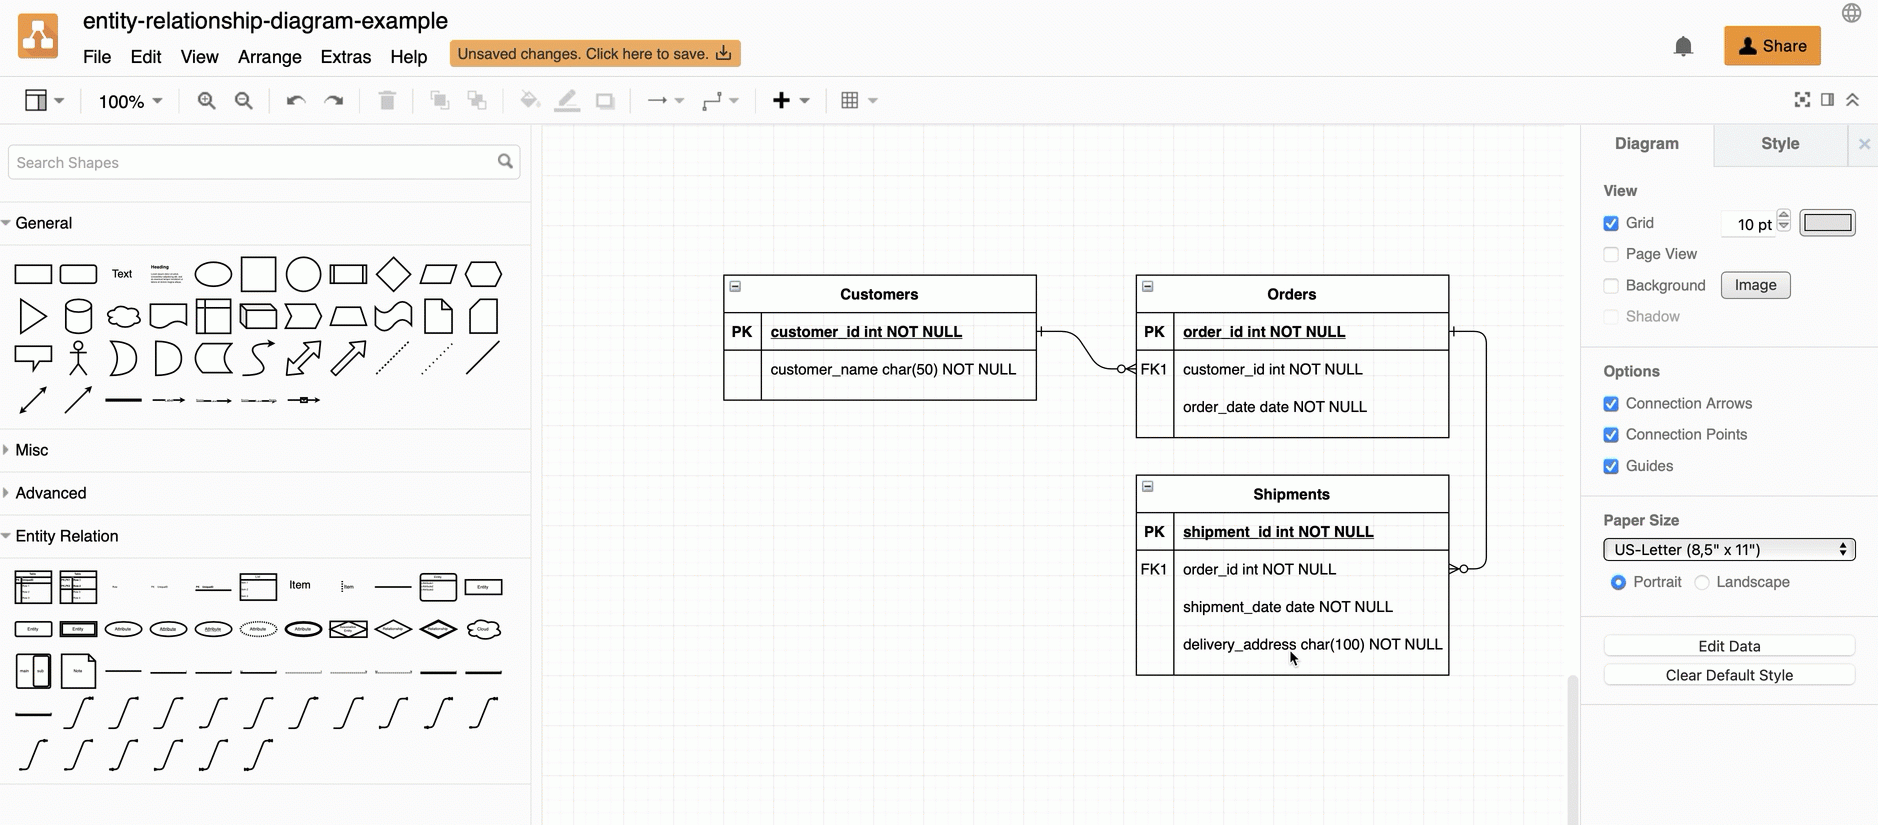
Task: Click the Zoom In magnifier icon
Action: coord(206,101)
